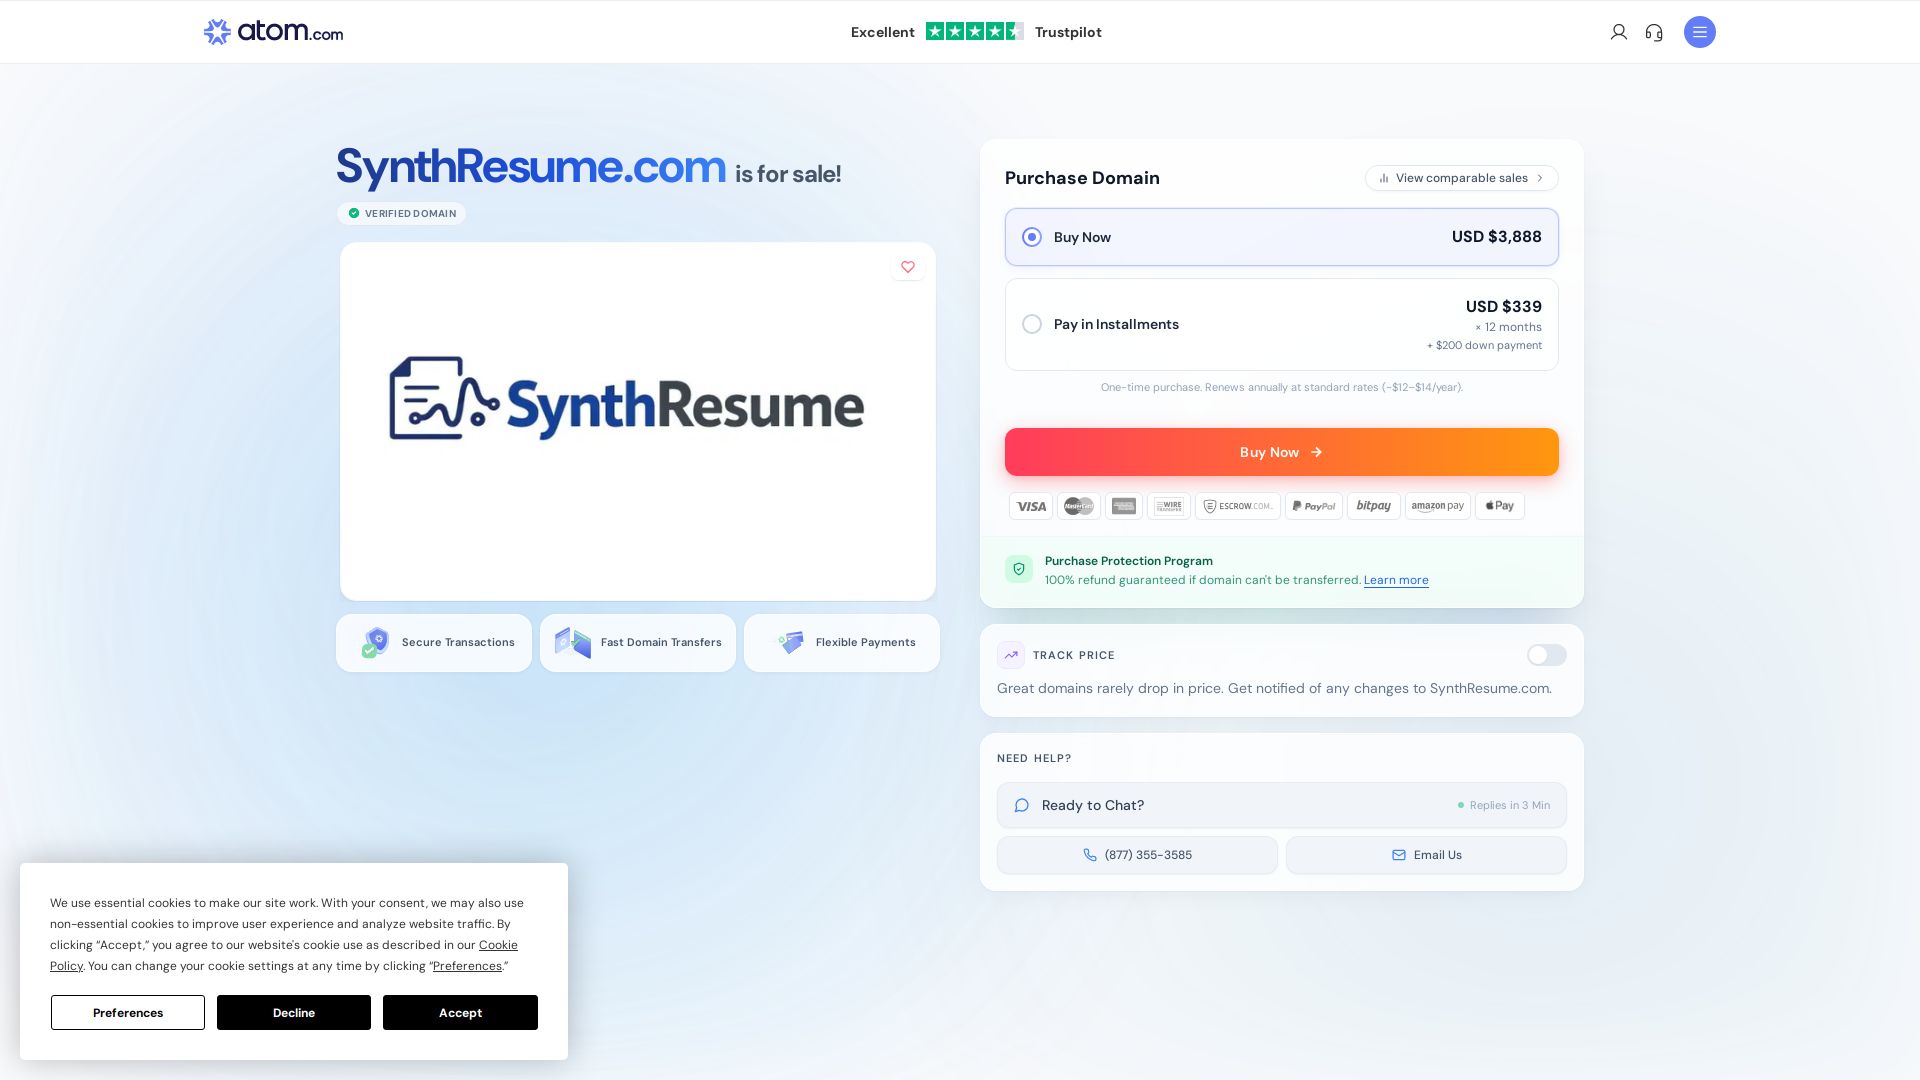Screen dimensions: 1920x1080
Task: Open View comparable sales
Action: pos(1462,178)
